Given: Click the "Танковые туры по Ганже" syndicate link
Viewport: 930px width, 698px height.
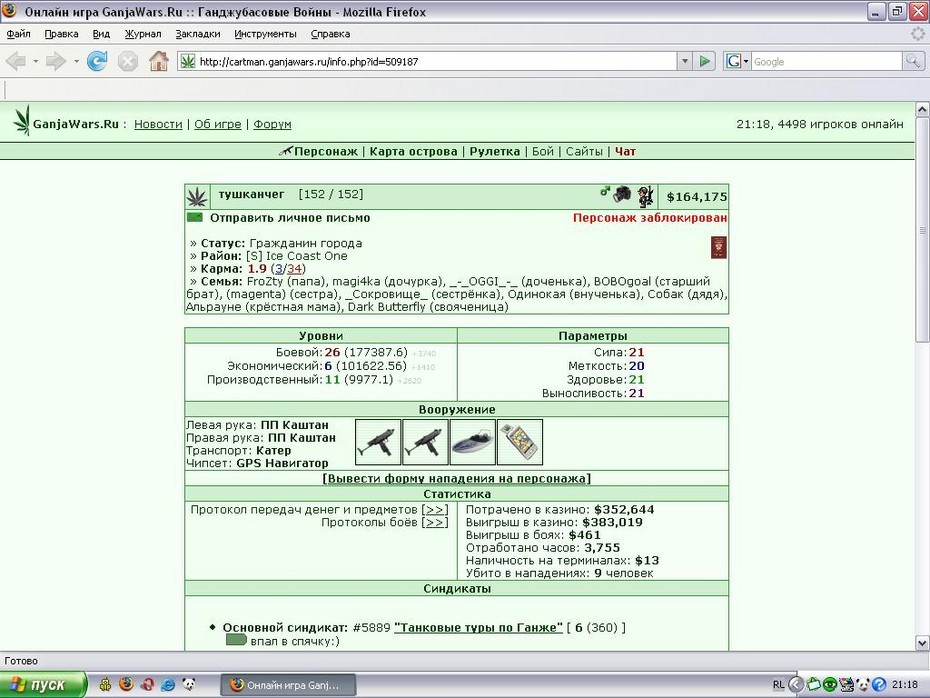Looking at the screenshot, I should click(x=478, y=627).
